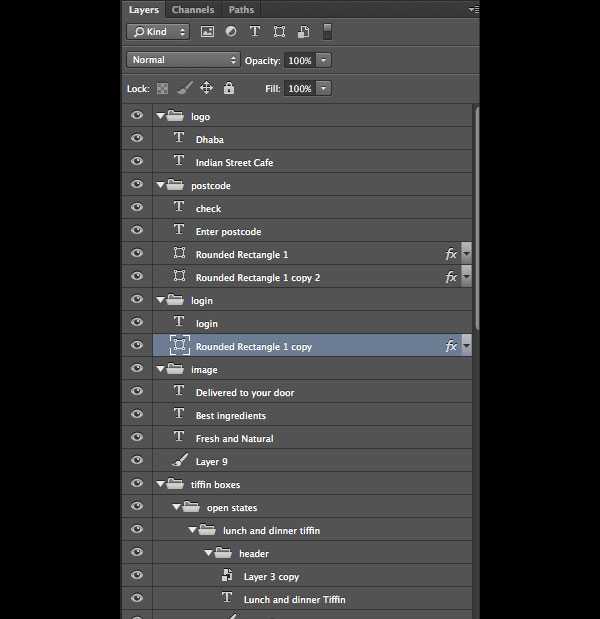Click the lock transparent pixels icon
Image resolution: width=600 pixels, height=619 pixels.
tap(162, 89)
